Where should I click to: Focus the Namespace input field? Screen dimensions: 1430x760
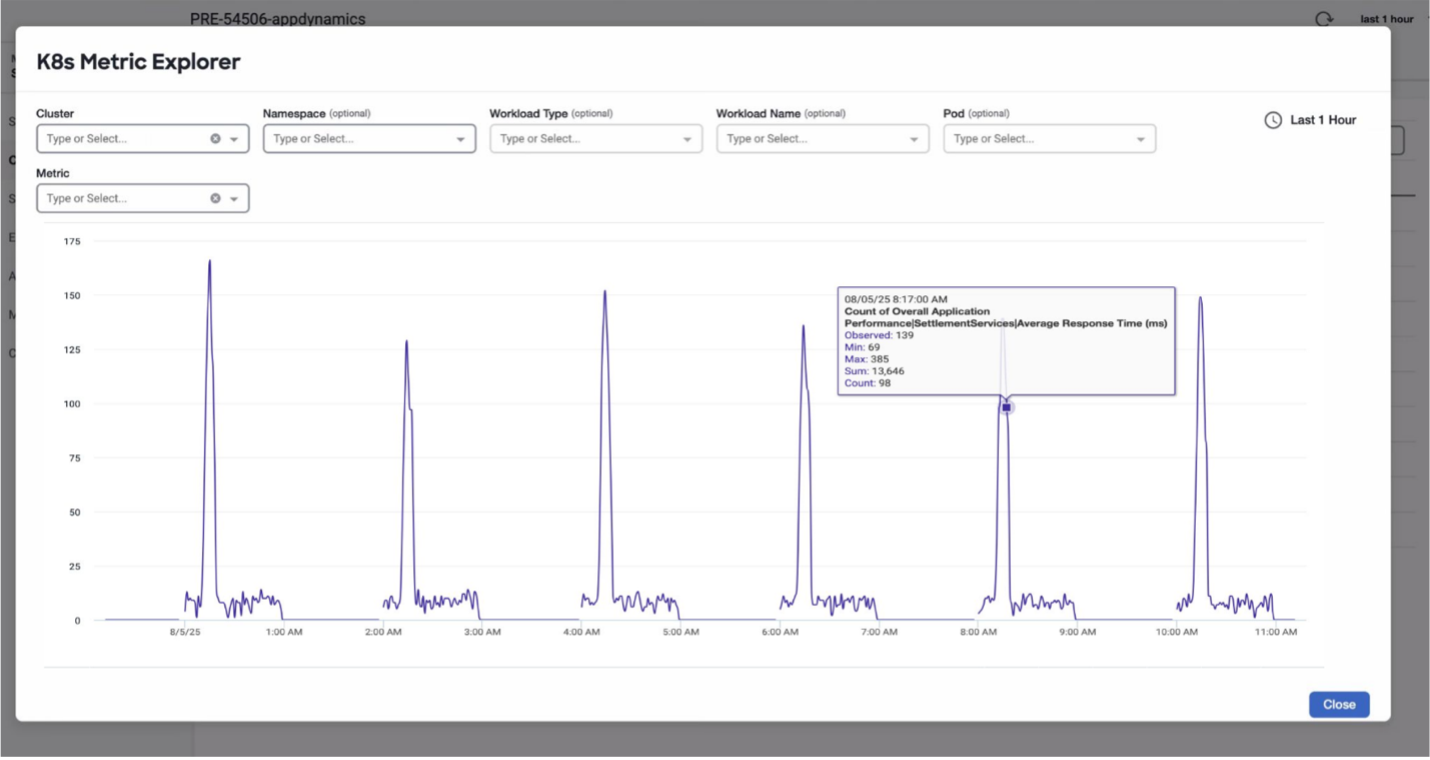tap(355, 139)
